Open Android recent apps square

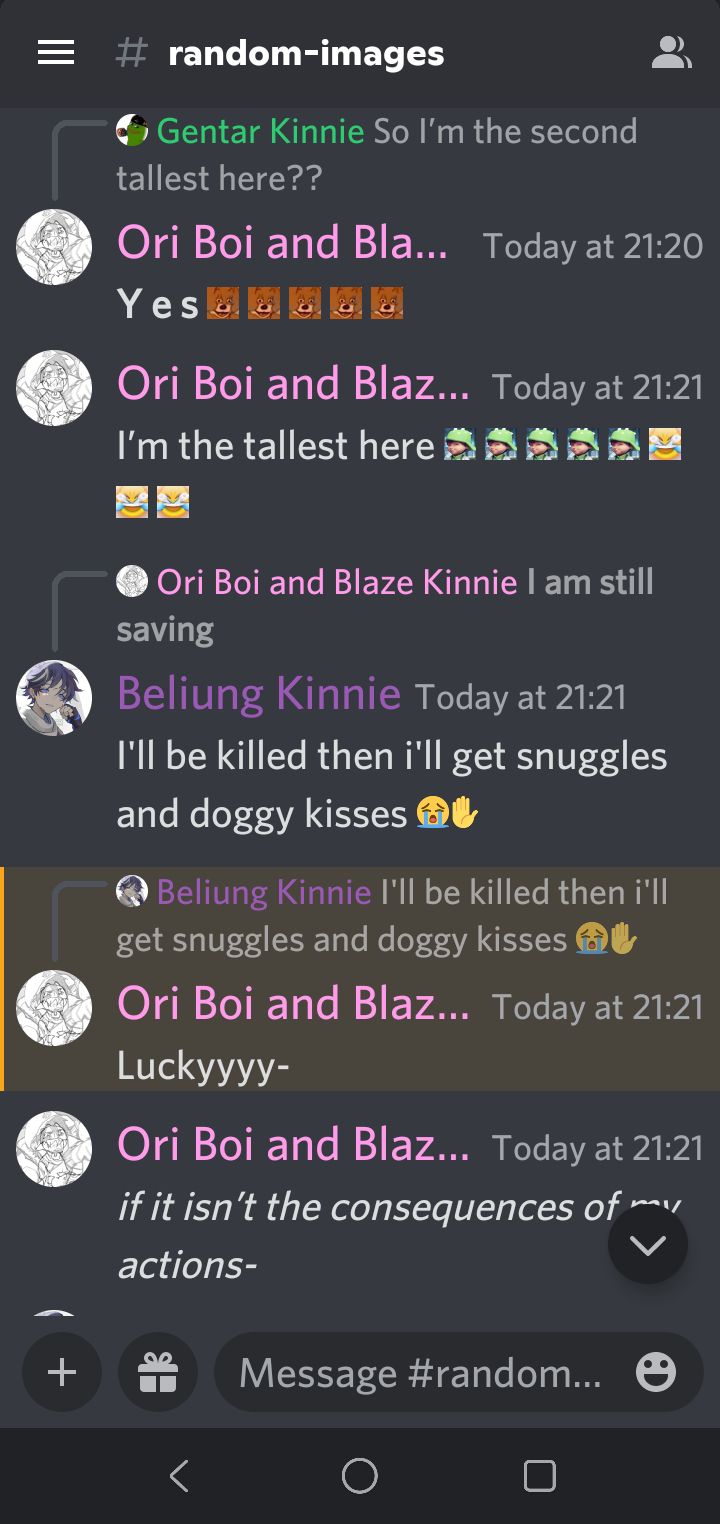click(540, 1475)
